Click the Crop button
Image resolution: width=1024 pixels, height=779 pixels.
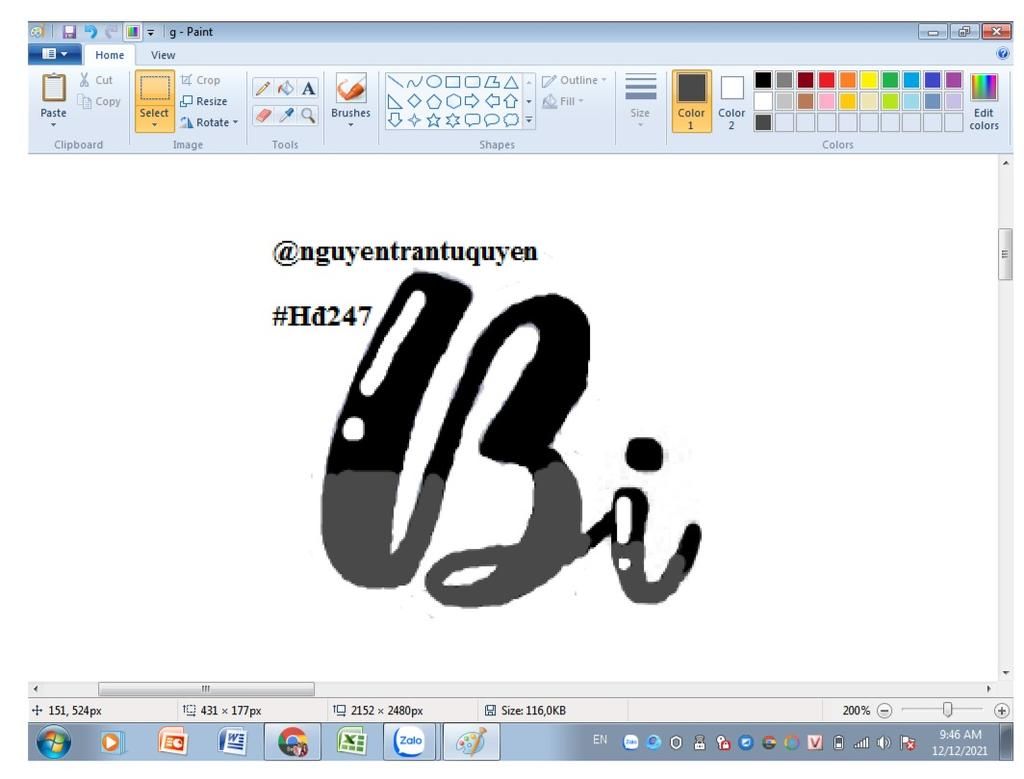point(200,80)
